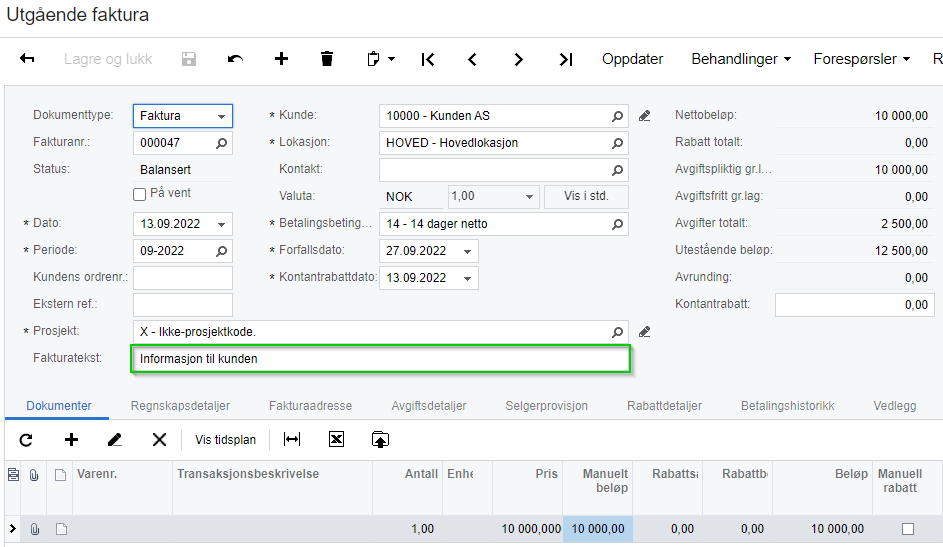Screen dimensions: 943x547
Task: Open the Behandlinger menu
Action: point(740,59)
